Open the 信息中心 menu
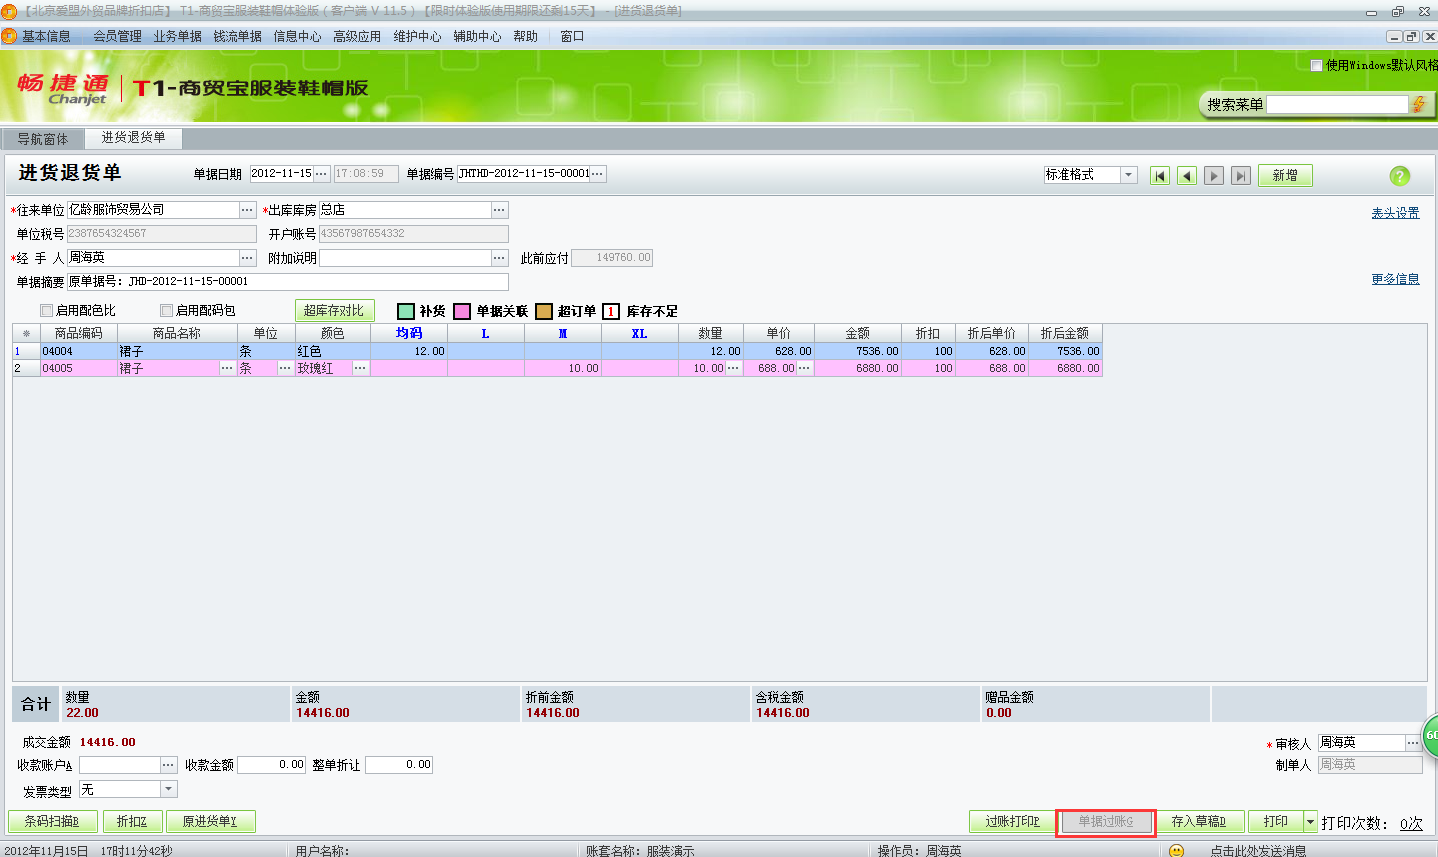This screenshot has height=857, width=1438. pos(298,37)
